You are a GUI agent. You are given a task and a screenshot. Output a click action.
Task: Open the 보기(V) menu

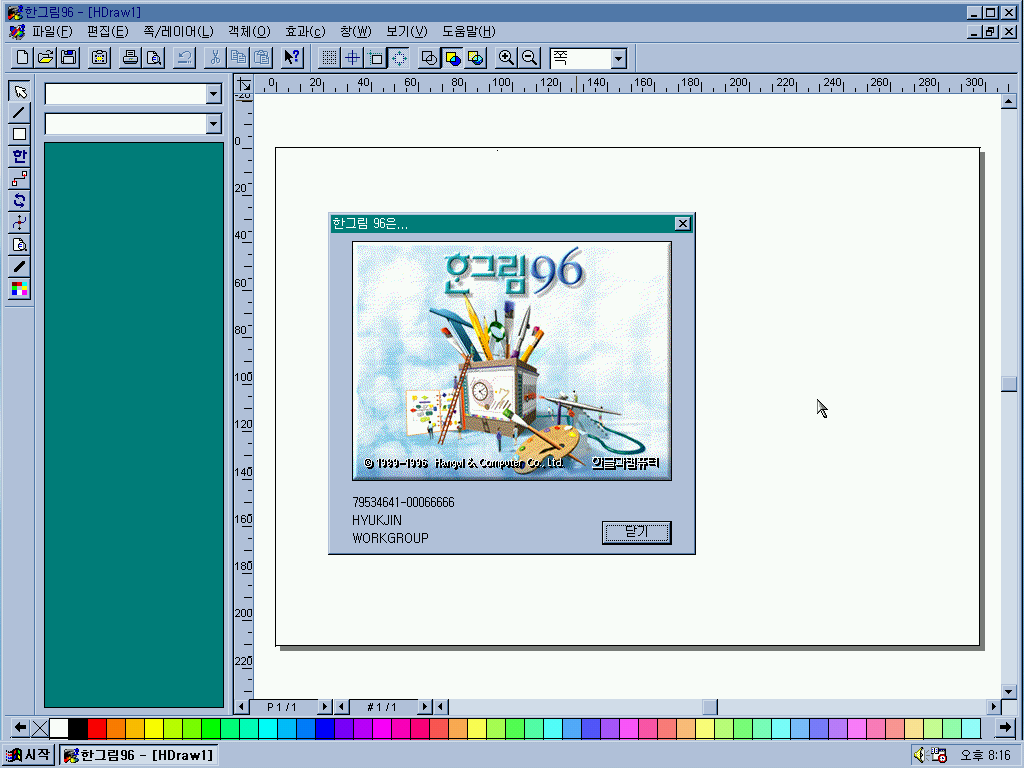pos(406,31)
